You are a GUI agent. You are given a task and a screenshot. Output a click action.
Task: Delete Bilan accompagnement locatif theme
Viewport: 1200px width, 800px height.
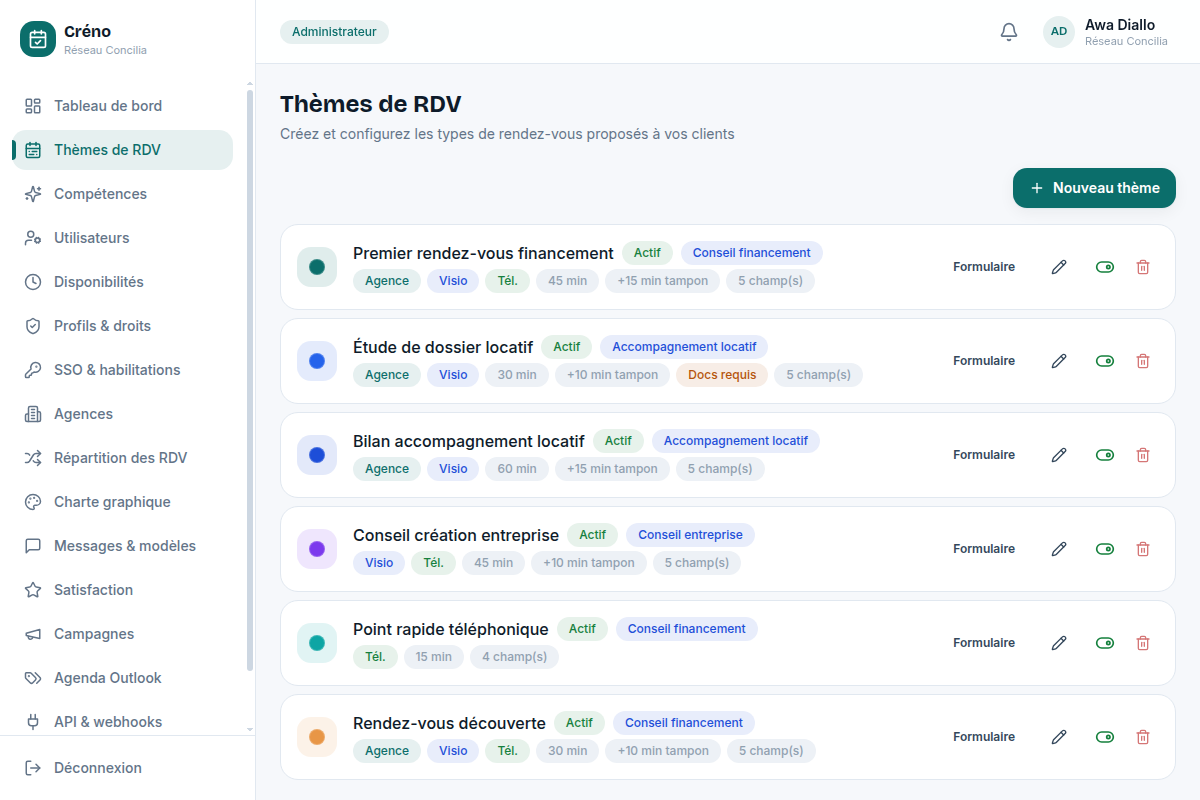(x=1143, y=455)
